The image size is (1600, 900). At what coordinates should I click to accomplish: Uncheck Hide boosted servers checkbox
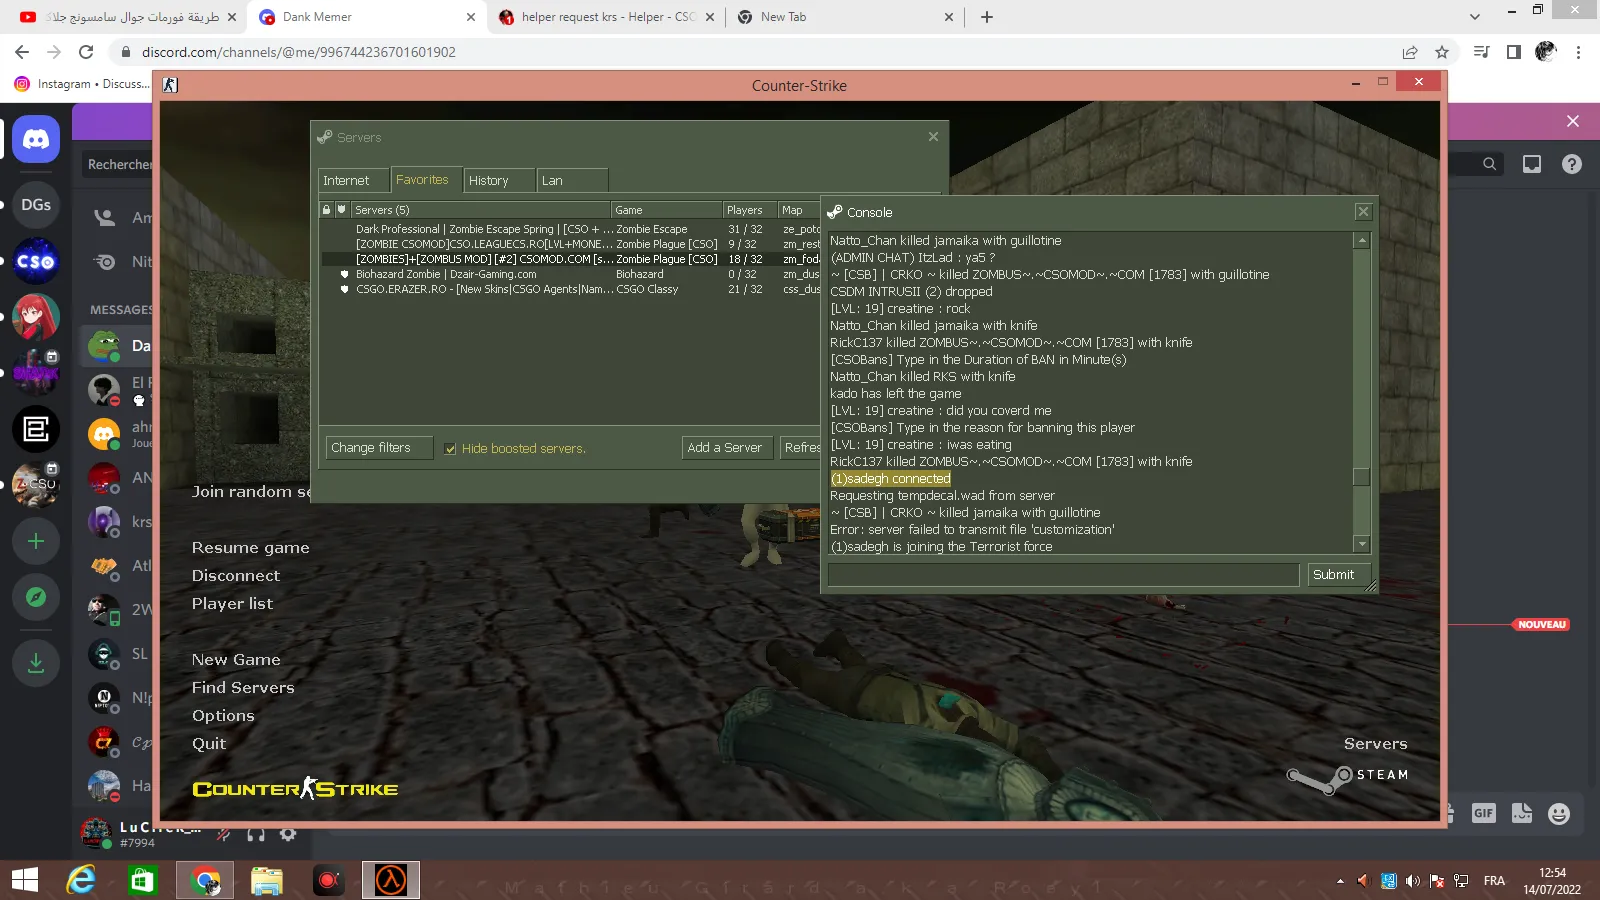tap(450, 449)
